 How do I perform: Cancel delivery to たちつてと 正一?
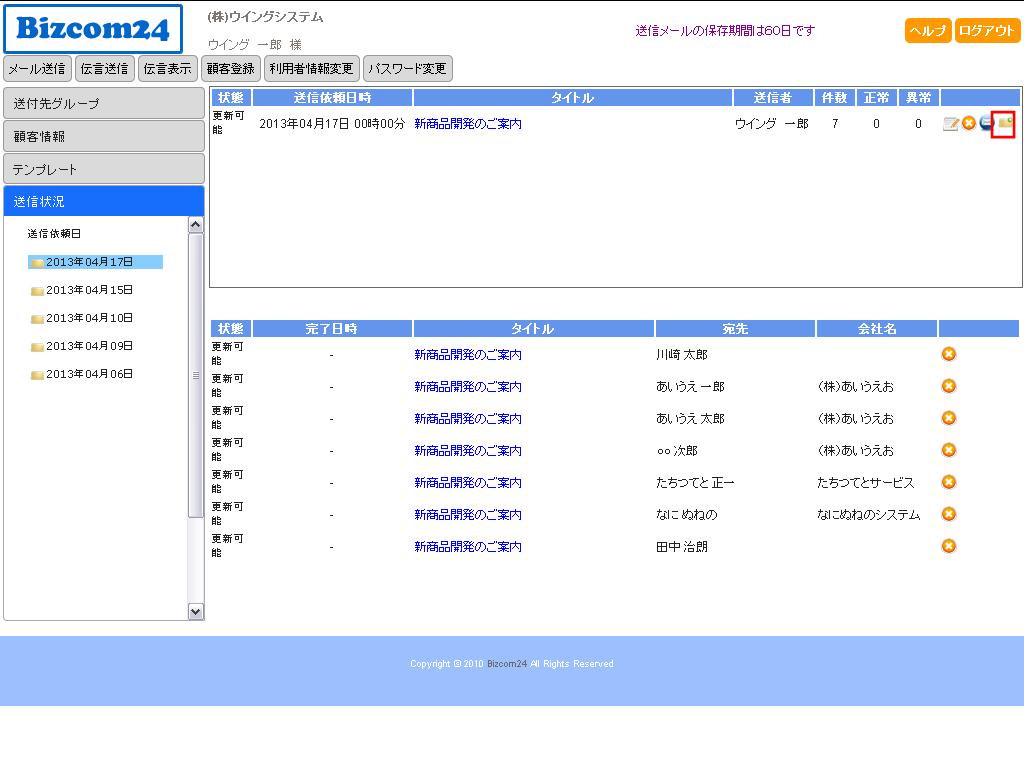pos(949,482)
